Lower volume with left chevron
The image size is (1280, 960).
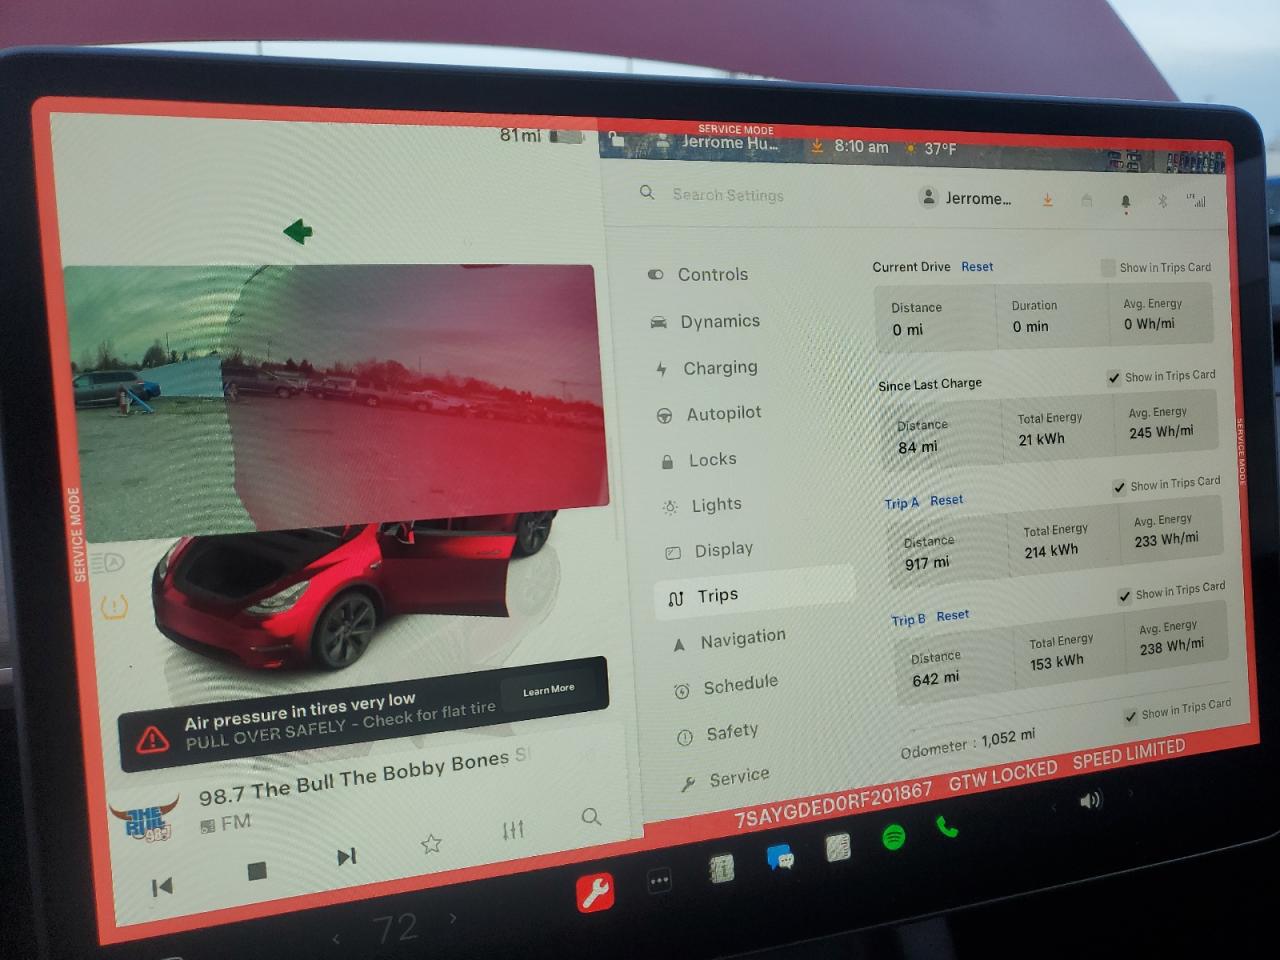(x=1052, y=807)
